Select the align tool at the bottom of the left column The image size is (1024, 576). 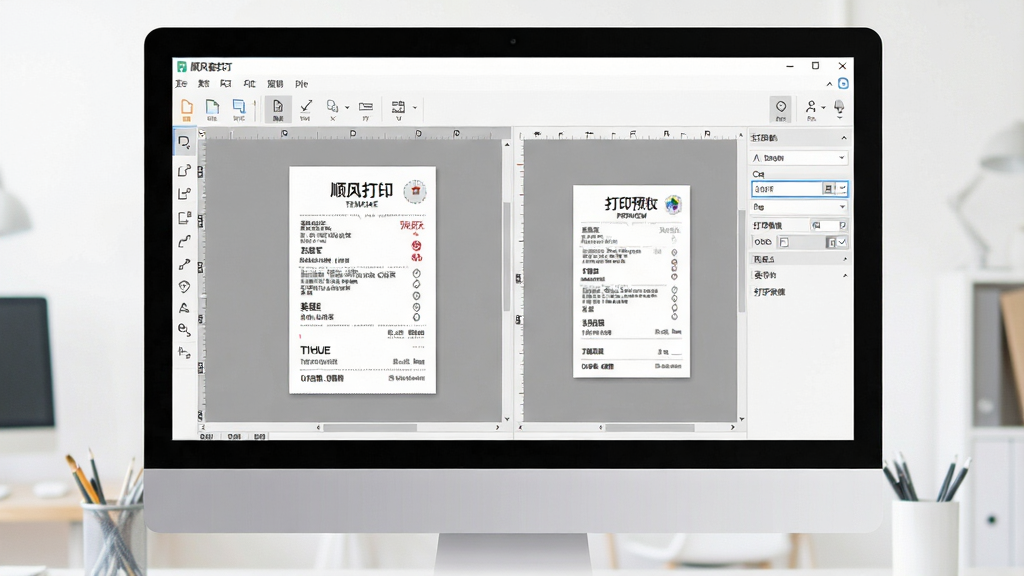click(x=184, y=353)
